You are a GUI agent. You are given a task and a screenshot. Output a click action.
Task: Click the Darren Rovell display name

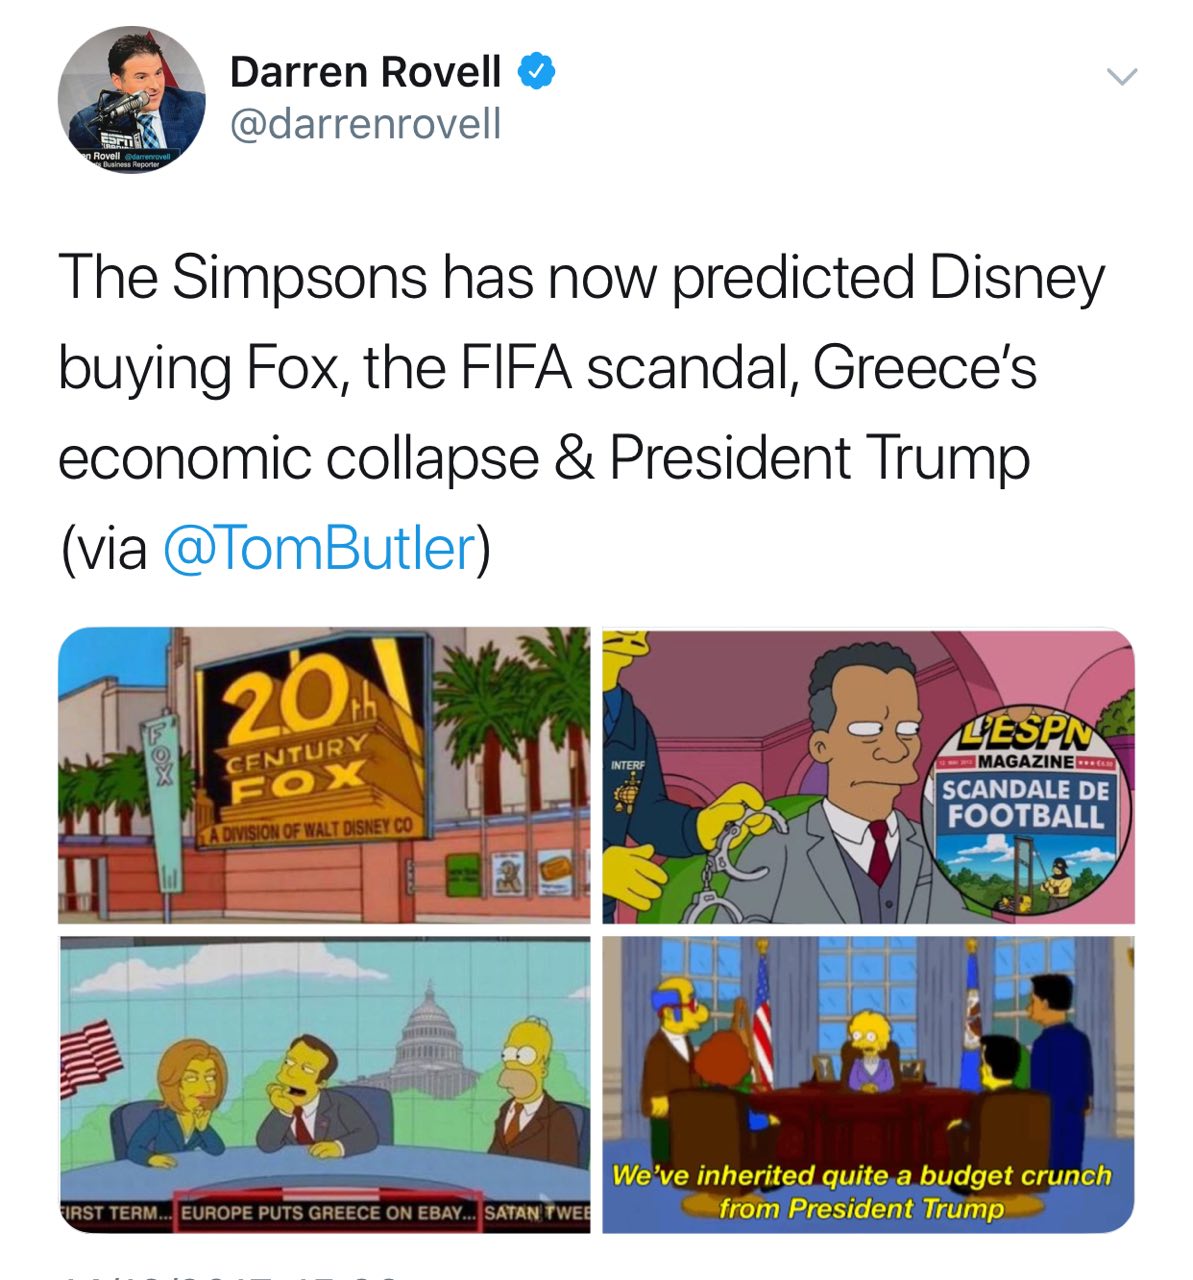[366, 71]
